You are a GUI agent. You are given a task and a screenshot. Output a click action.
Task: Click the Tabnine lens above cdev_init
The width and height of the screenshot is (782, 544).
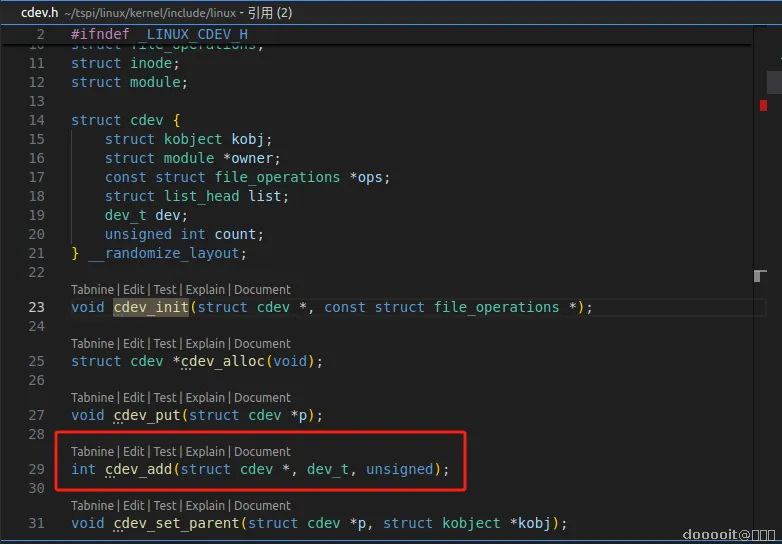tap(93, 290)
